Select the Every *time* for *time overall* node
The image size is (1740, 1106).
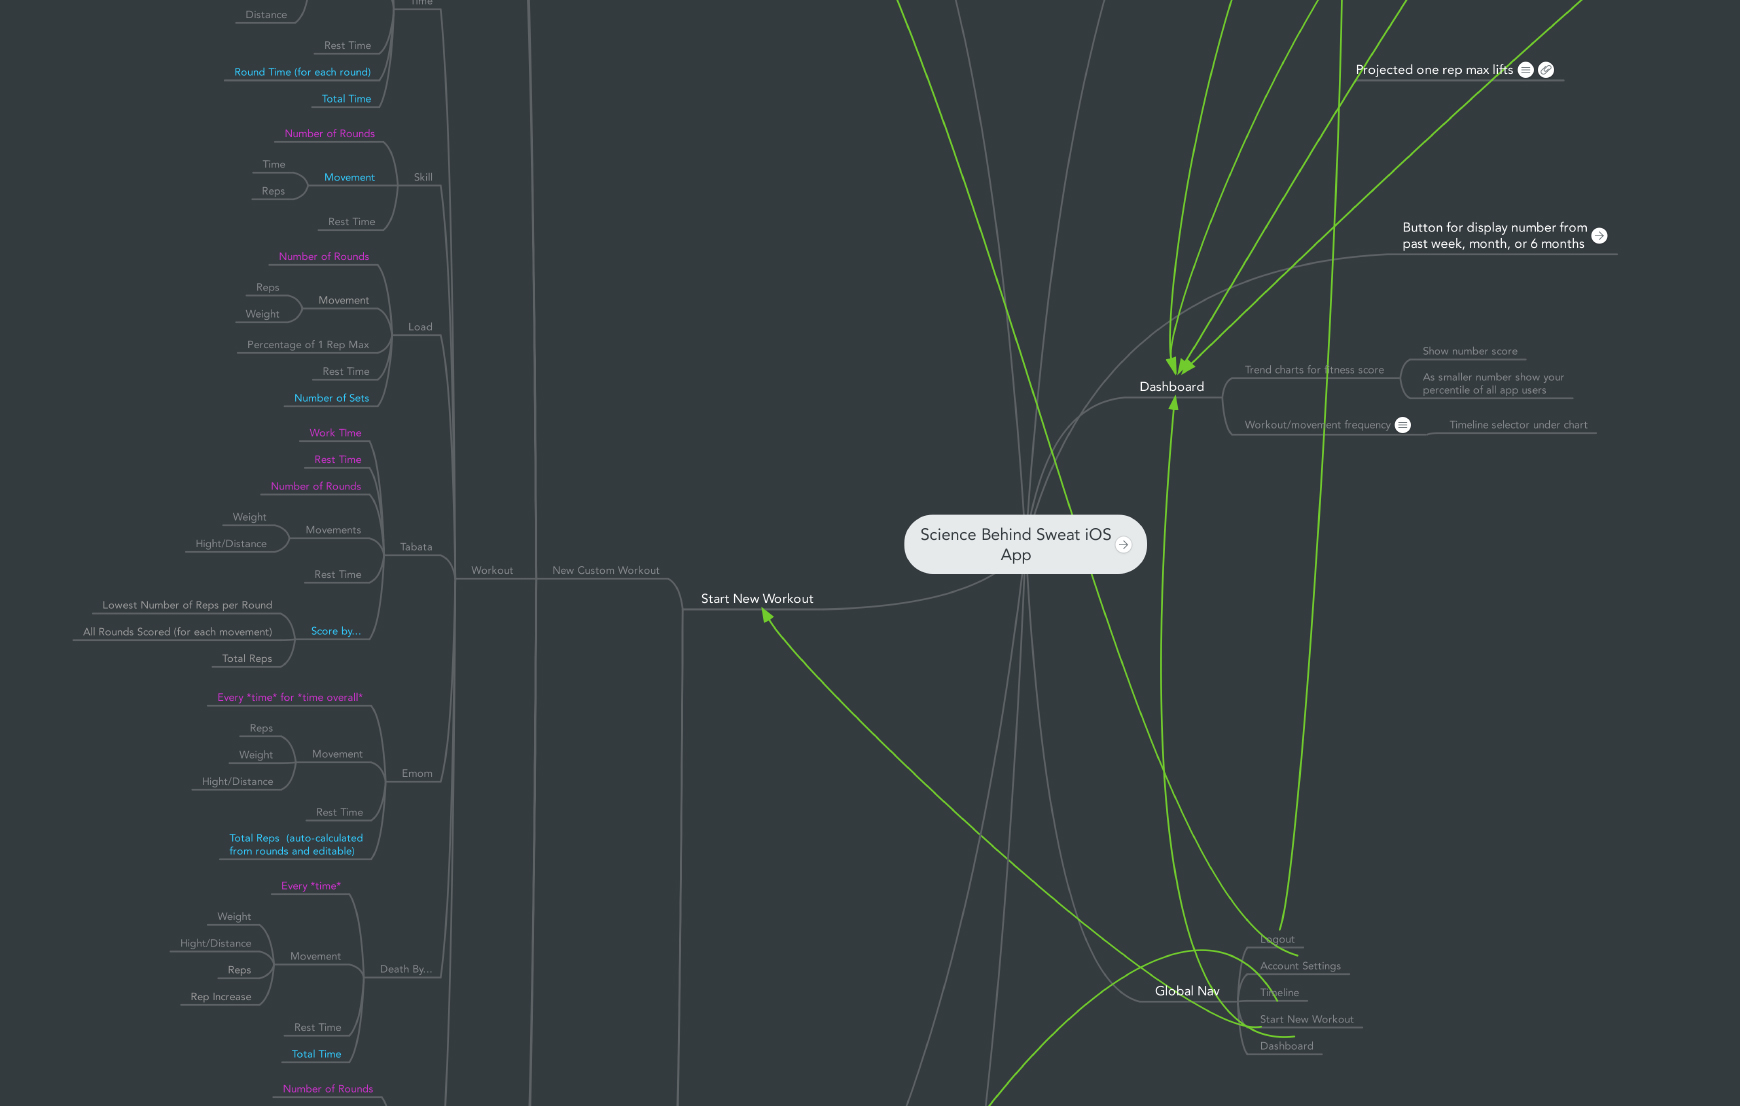point(290,698)
